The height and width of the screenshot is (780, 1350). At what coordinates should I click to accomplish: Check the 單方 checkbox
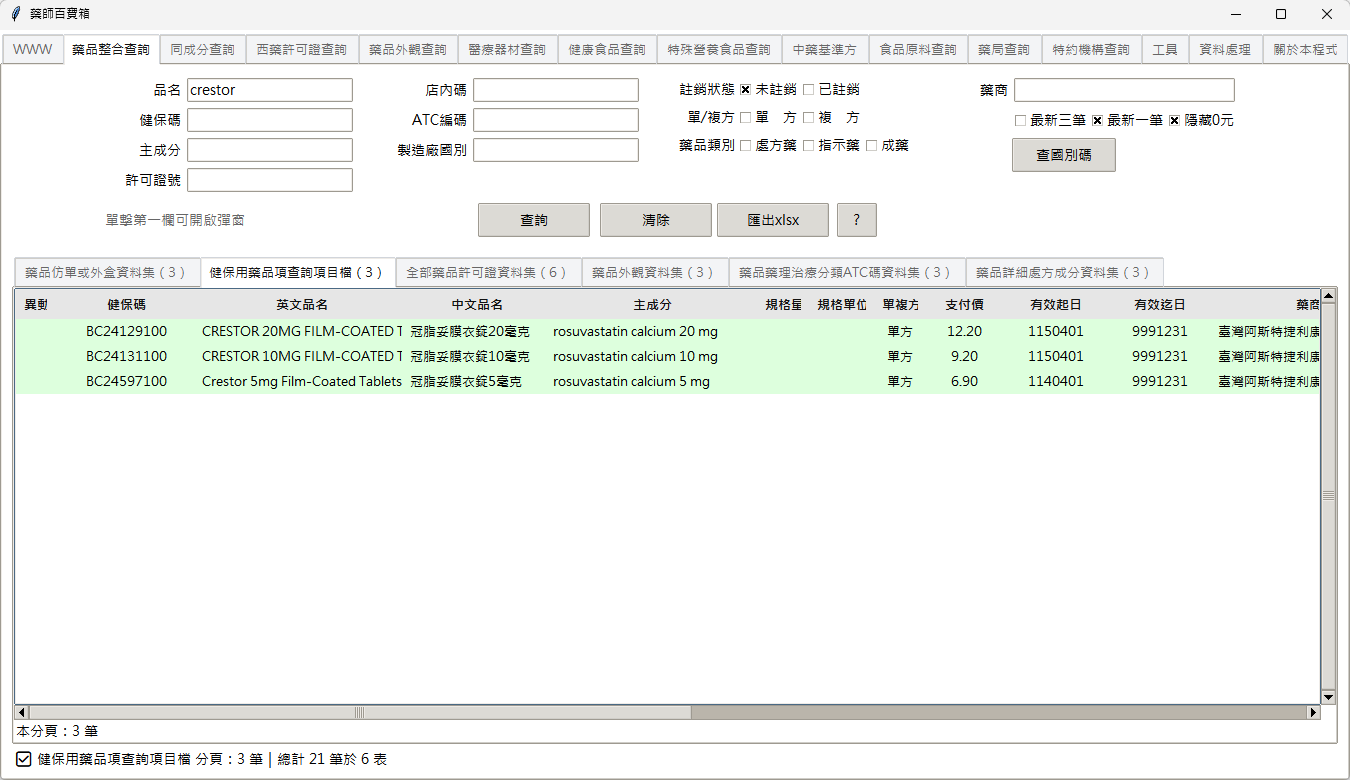tap(745, 118)
